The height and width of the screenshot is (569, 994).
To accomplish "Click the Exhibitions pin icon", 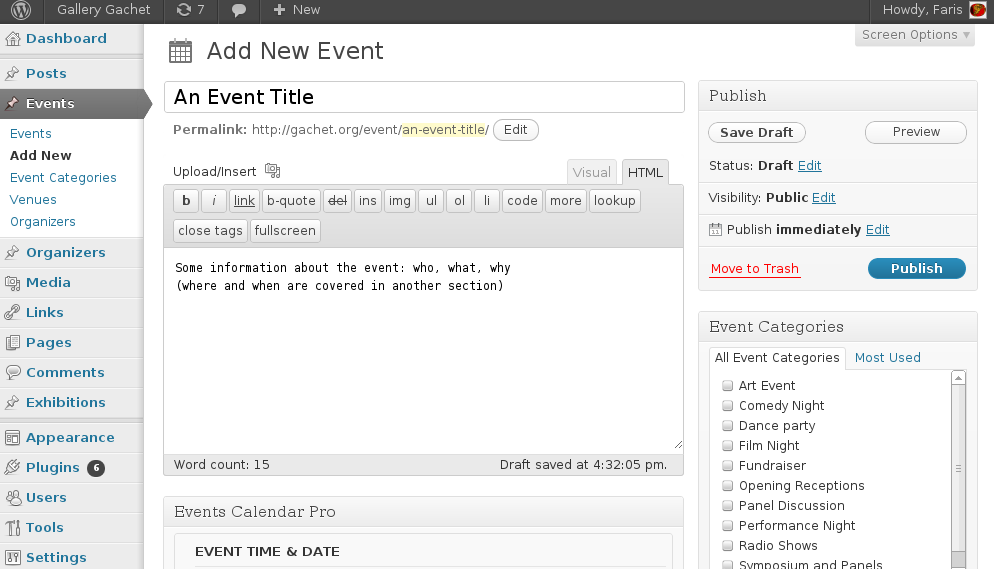I will [12, 402].
